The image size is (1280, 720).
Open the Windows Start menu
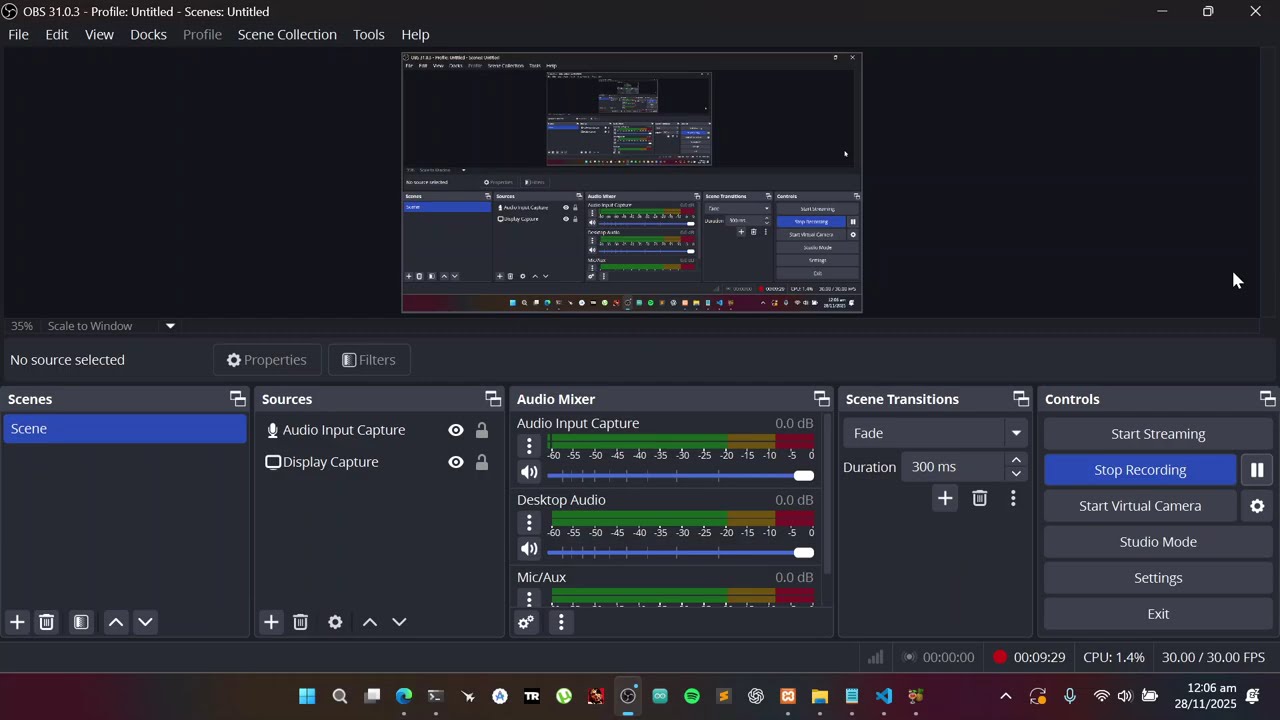[307, 696]
